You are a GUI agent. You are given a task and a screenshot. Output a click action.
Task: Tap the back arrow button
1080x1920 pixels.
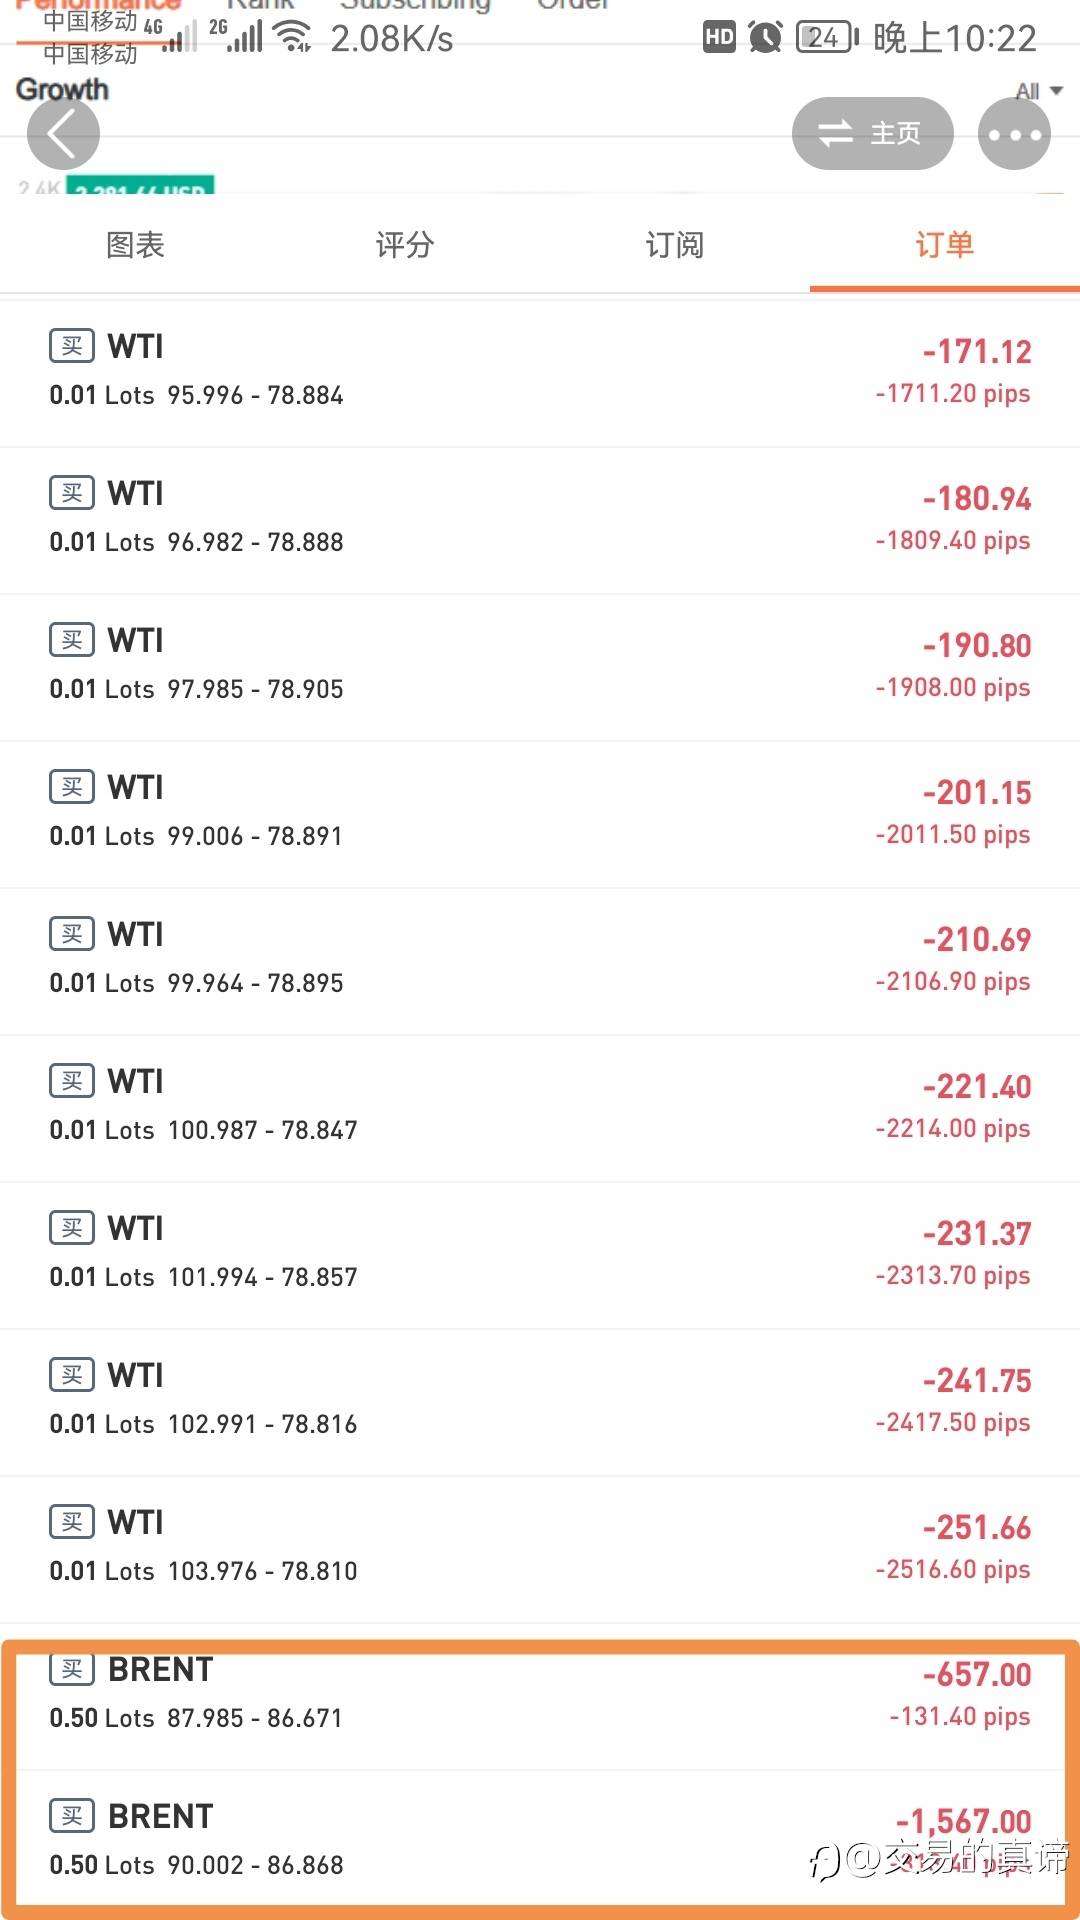(x=63, y=134)
